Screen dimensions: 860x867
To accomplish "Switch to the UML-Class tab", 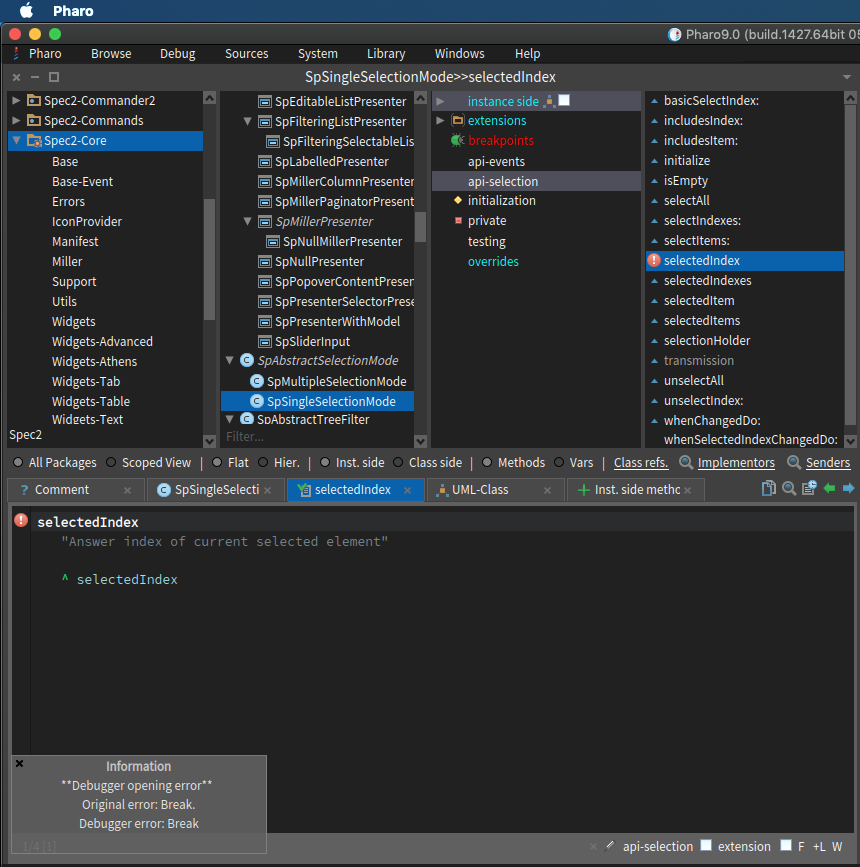I will [x=480, y=490].
